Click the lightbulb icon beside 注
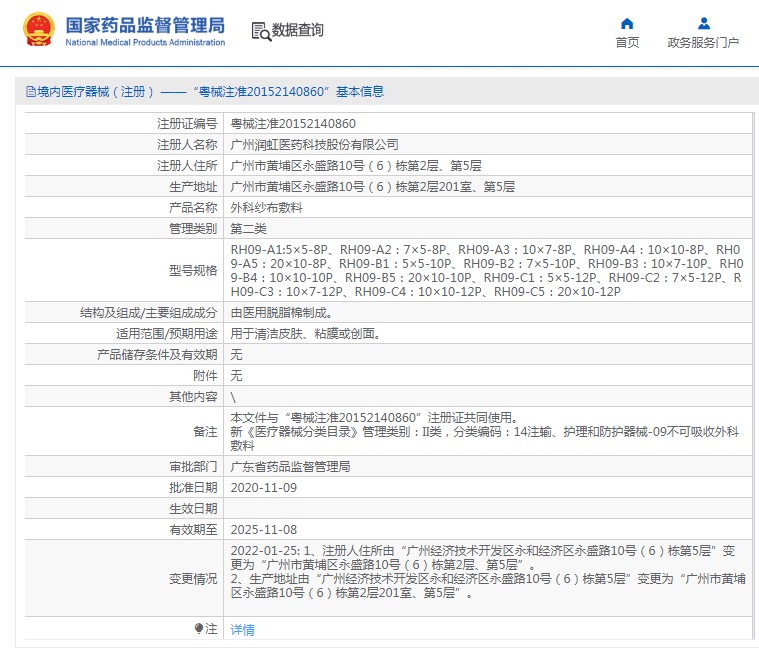This screenshot has height=659, width=759. click(199, 629)
